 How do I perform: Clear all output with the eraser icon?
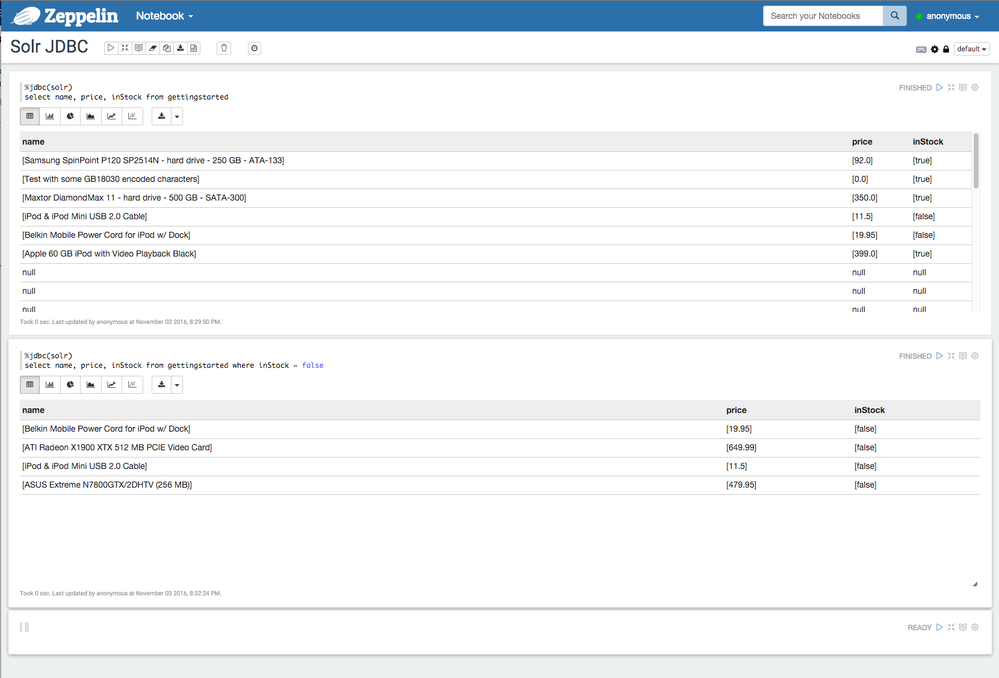pyautogui.click(x=153, y=48)
